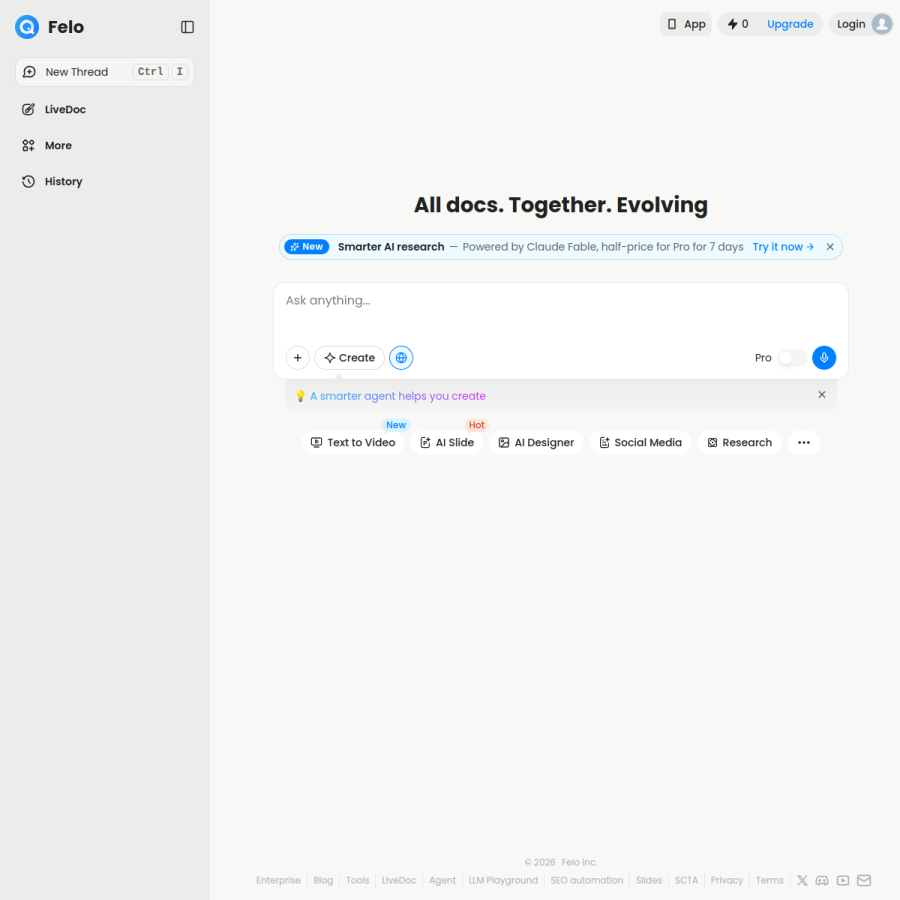This screenshot has width=900, height=900.
Task: Click the email envelope footer icon
Action: (864, 880)
